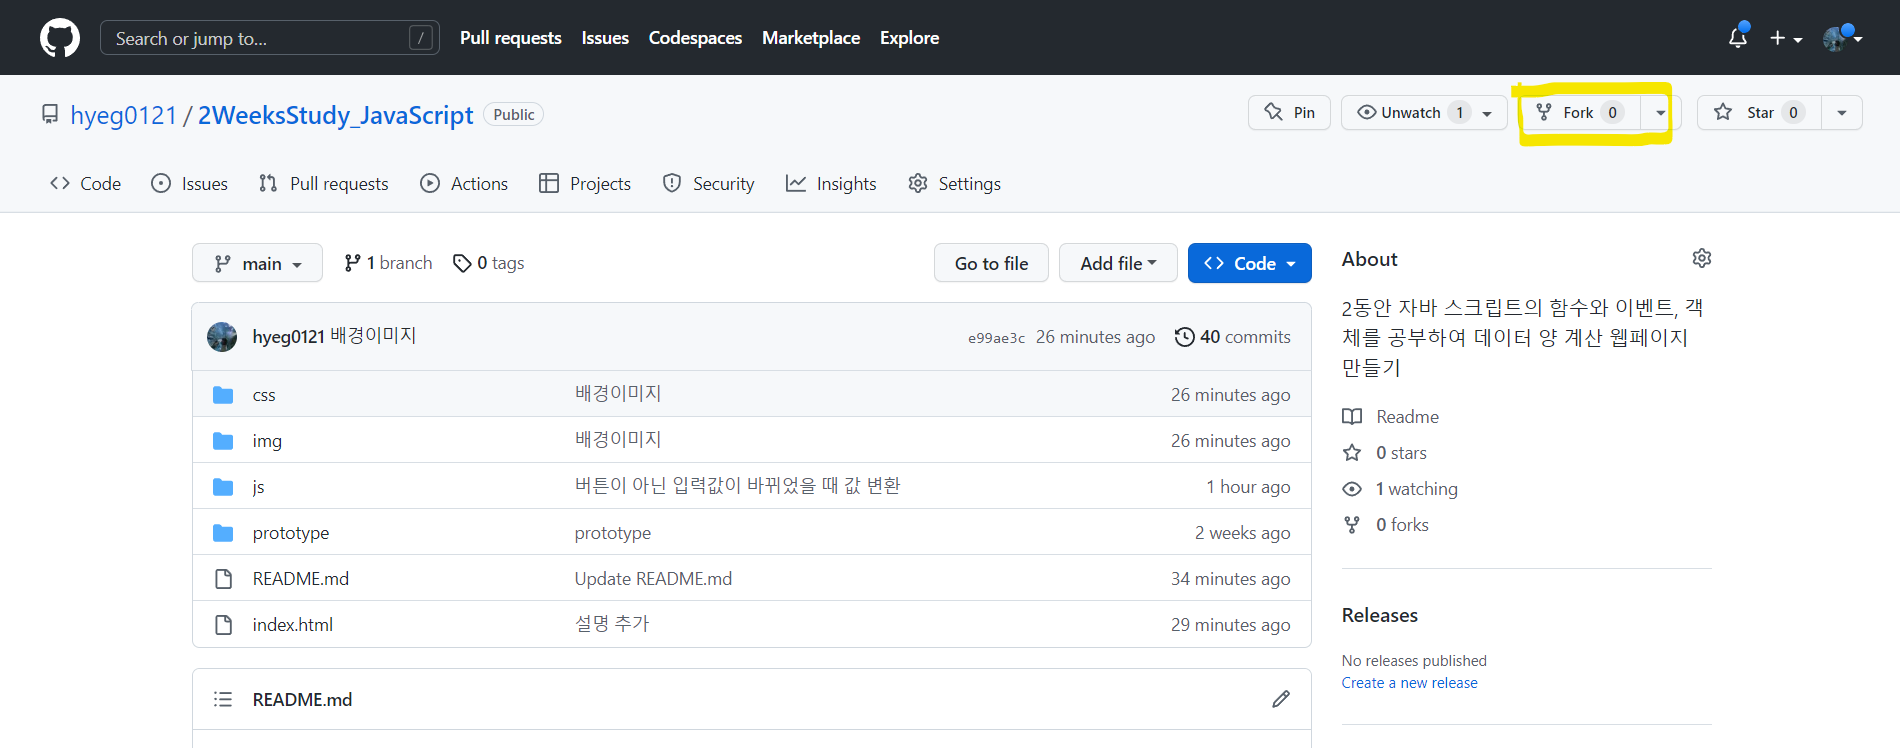Open js folder's latest commit message link

[738, 487]
